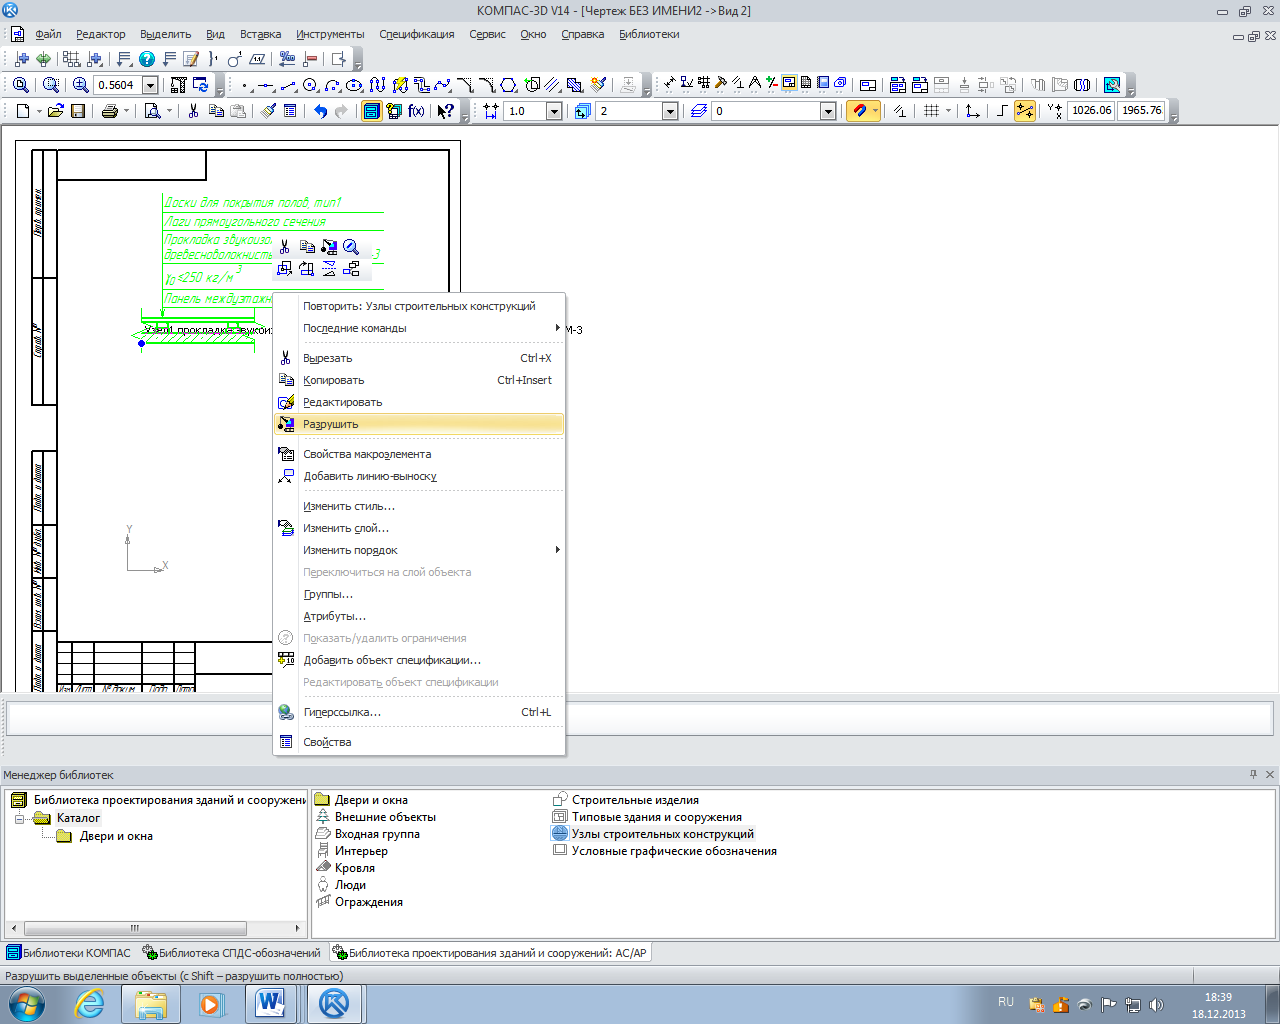The height and width of the screenshot is (1024, 1280).
Task: Click Добавить объект спецификации… entry
Action: point(418,660)
